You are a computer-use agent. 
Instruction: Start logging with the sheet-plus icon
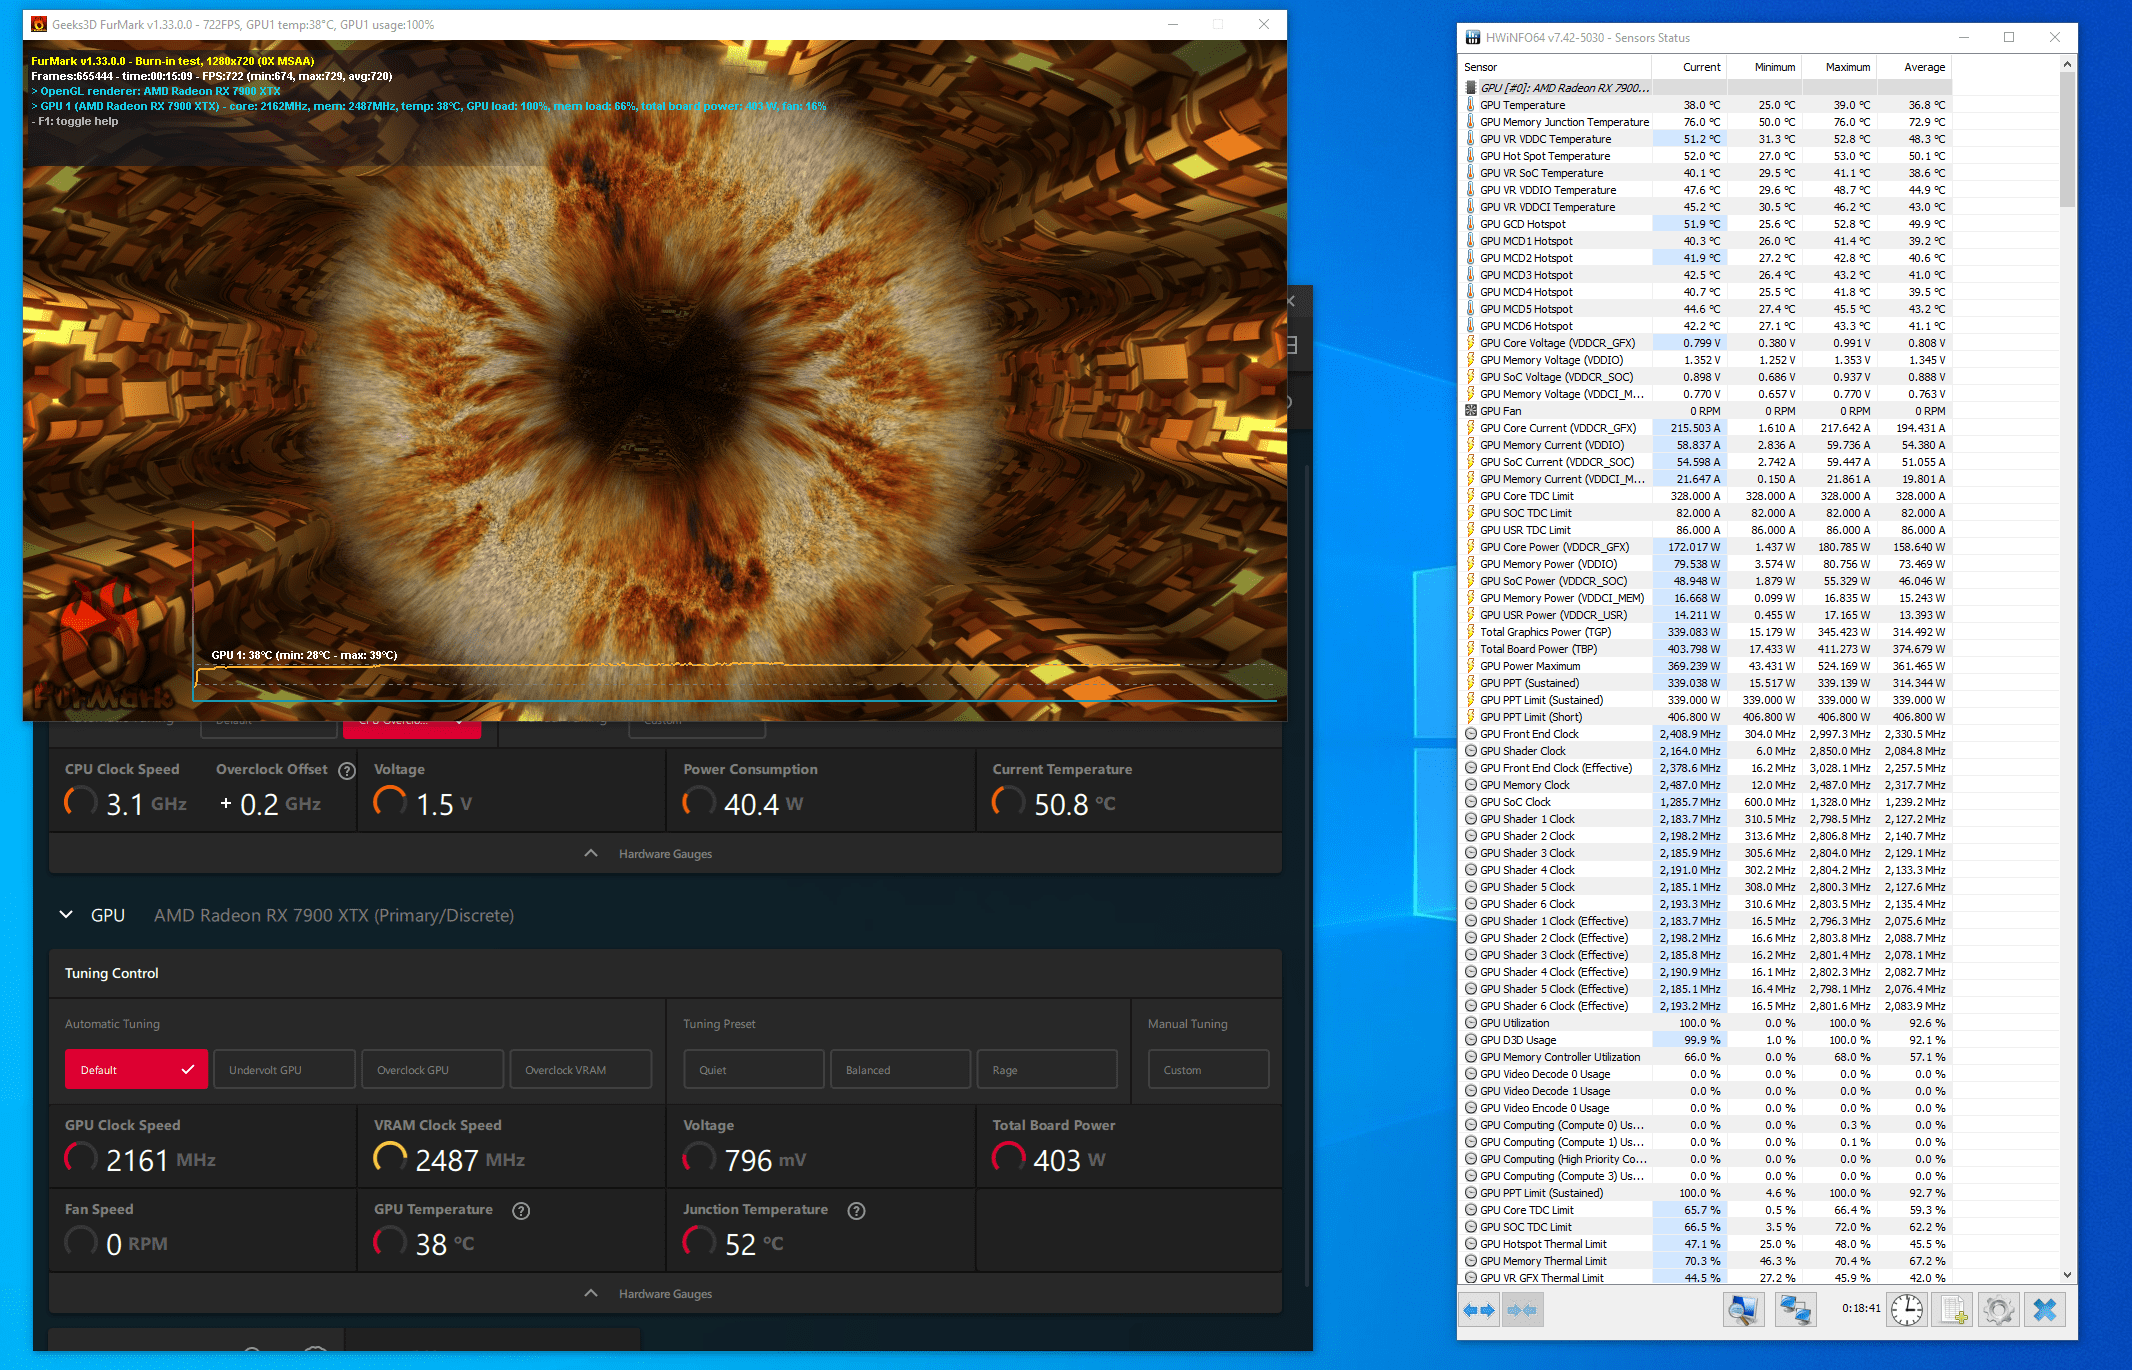click(x=1953, y=1310)
